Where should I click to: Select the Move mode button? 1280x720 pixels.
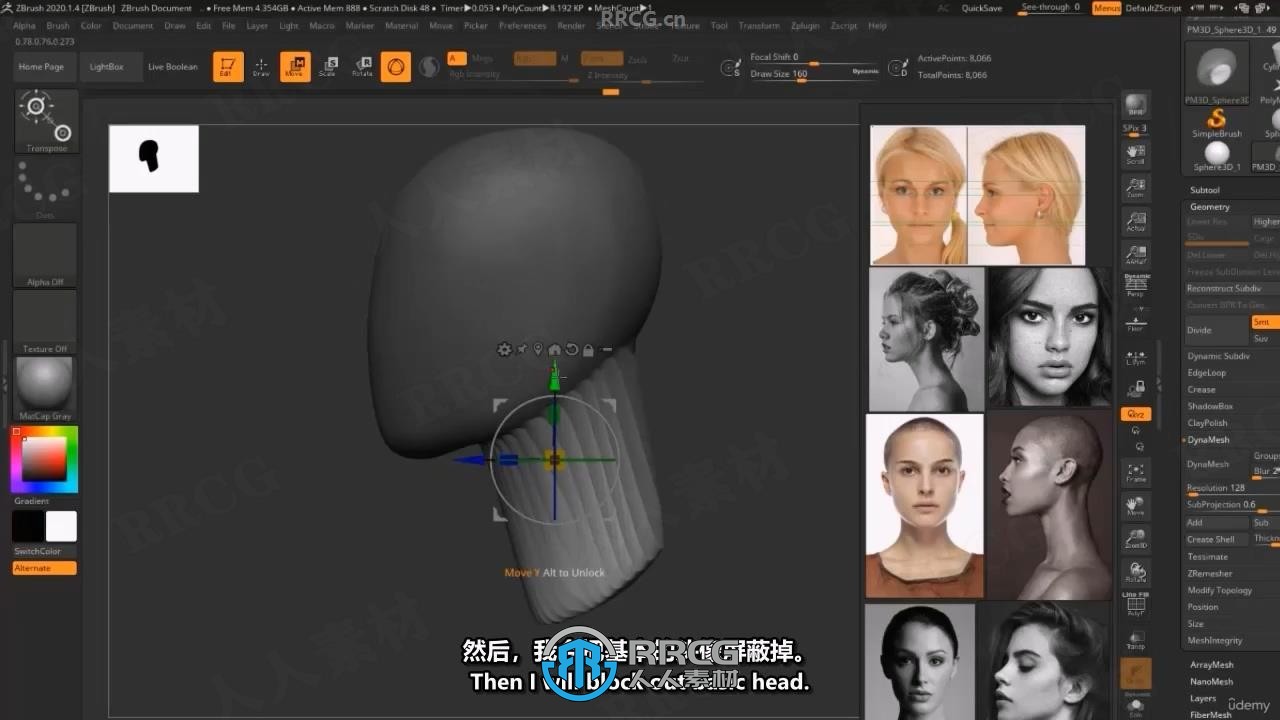[295, 67]
